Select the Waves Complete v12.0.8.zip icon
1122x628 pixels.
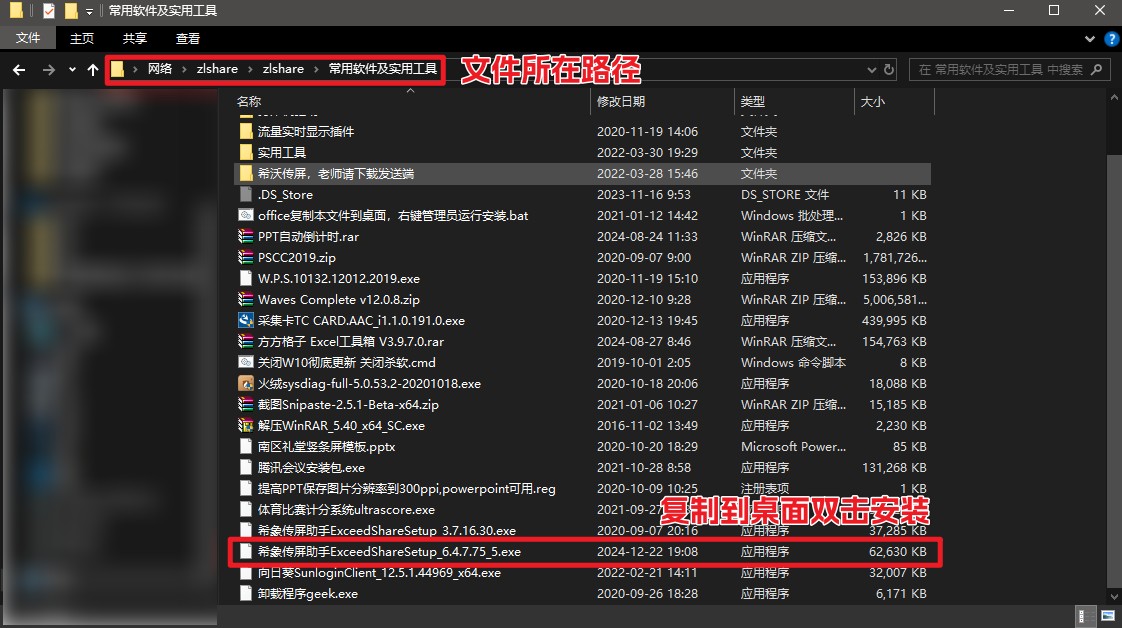tap(245, 299)
